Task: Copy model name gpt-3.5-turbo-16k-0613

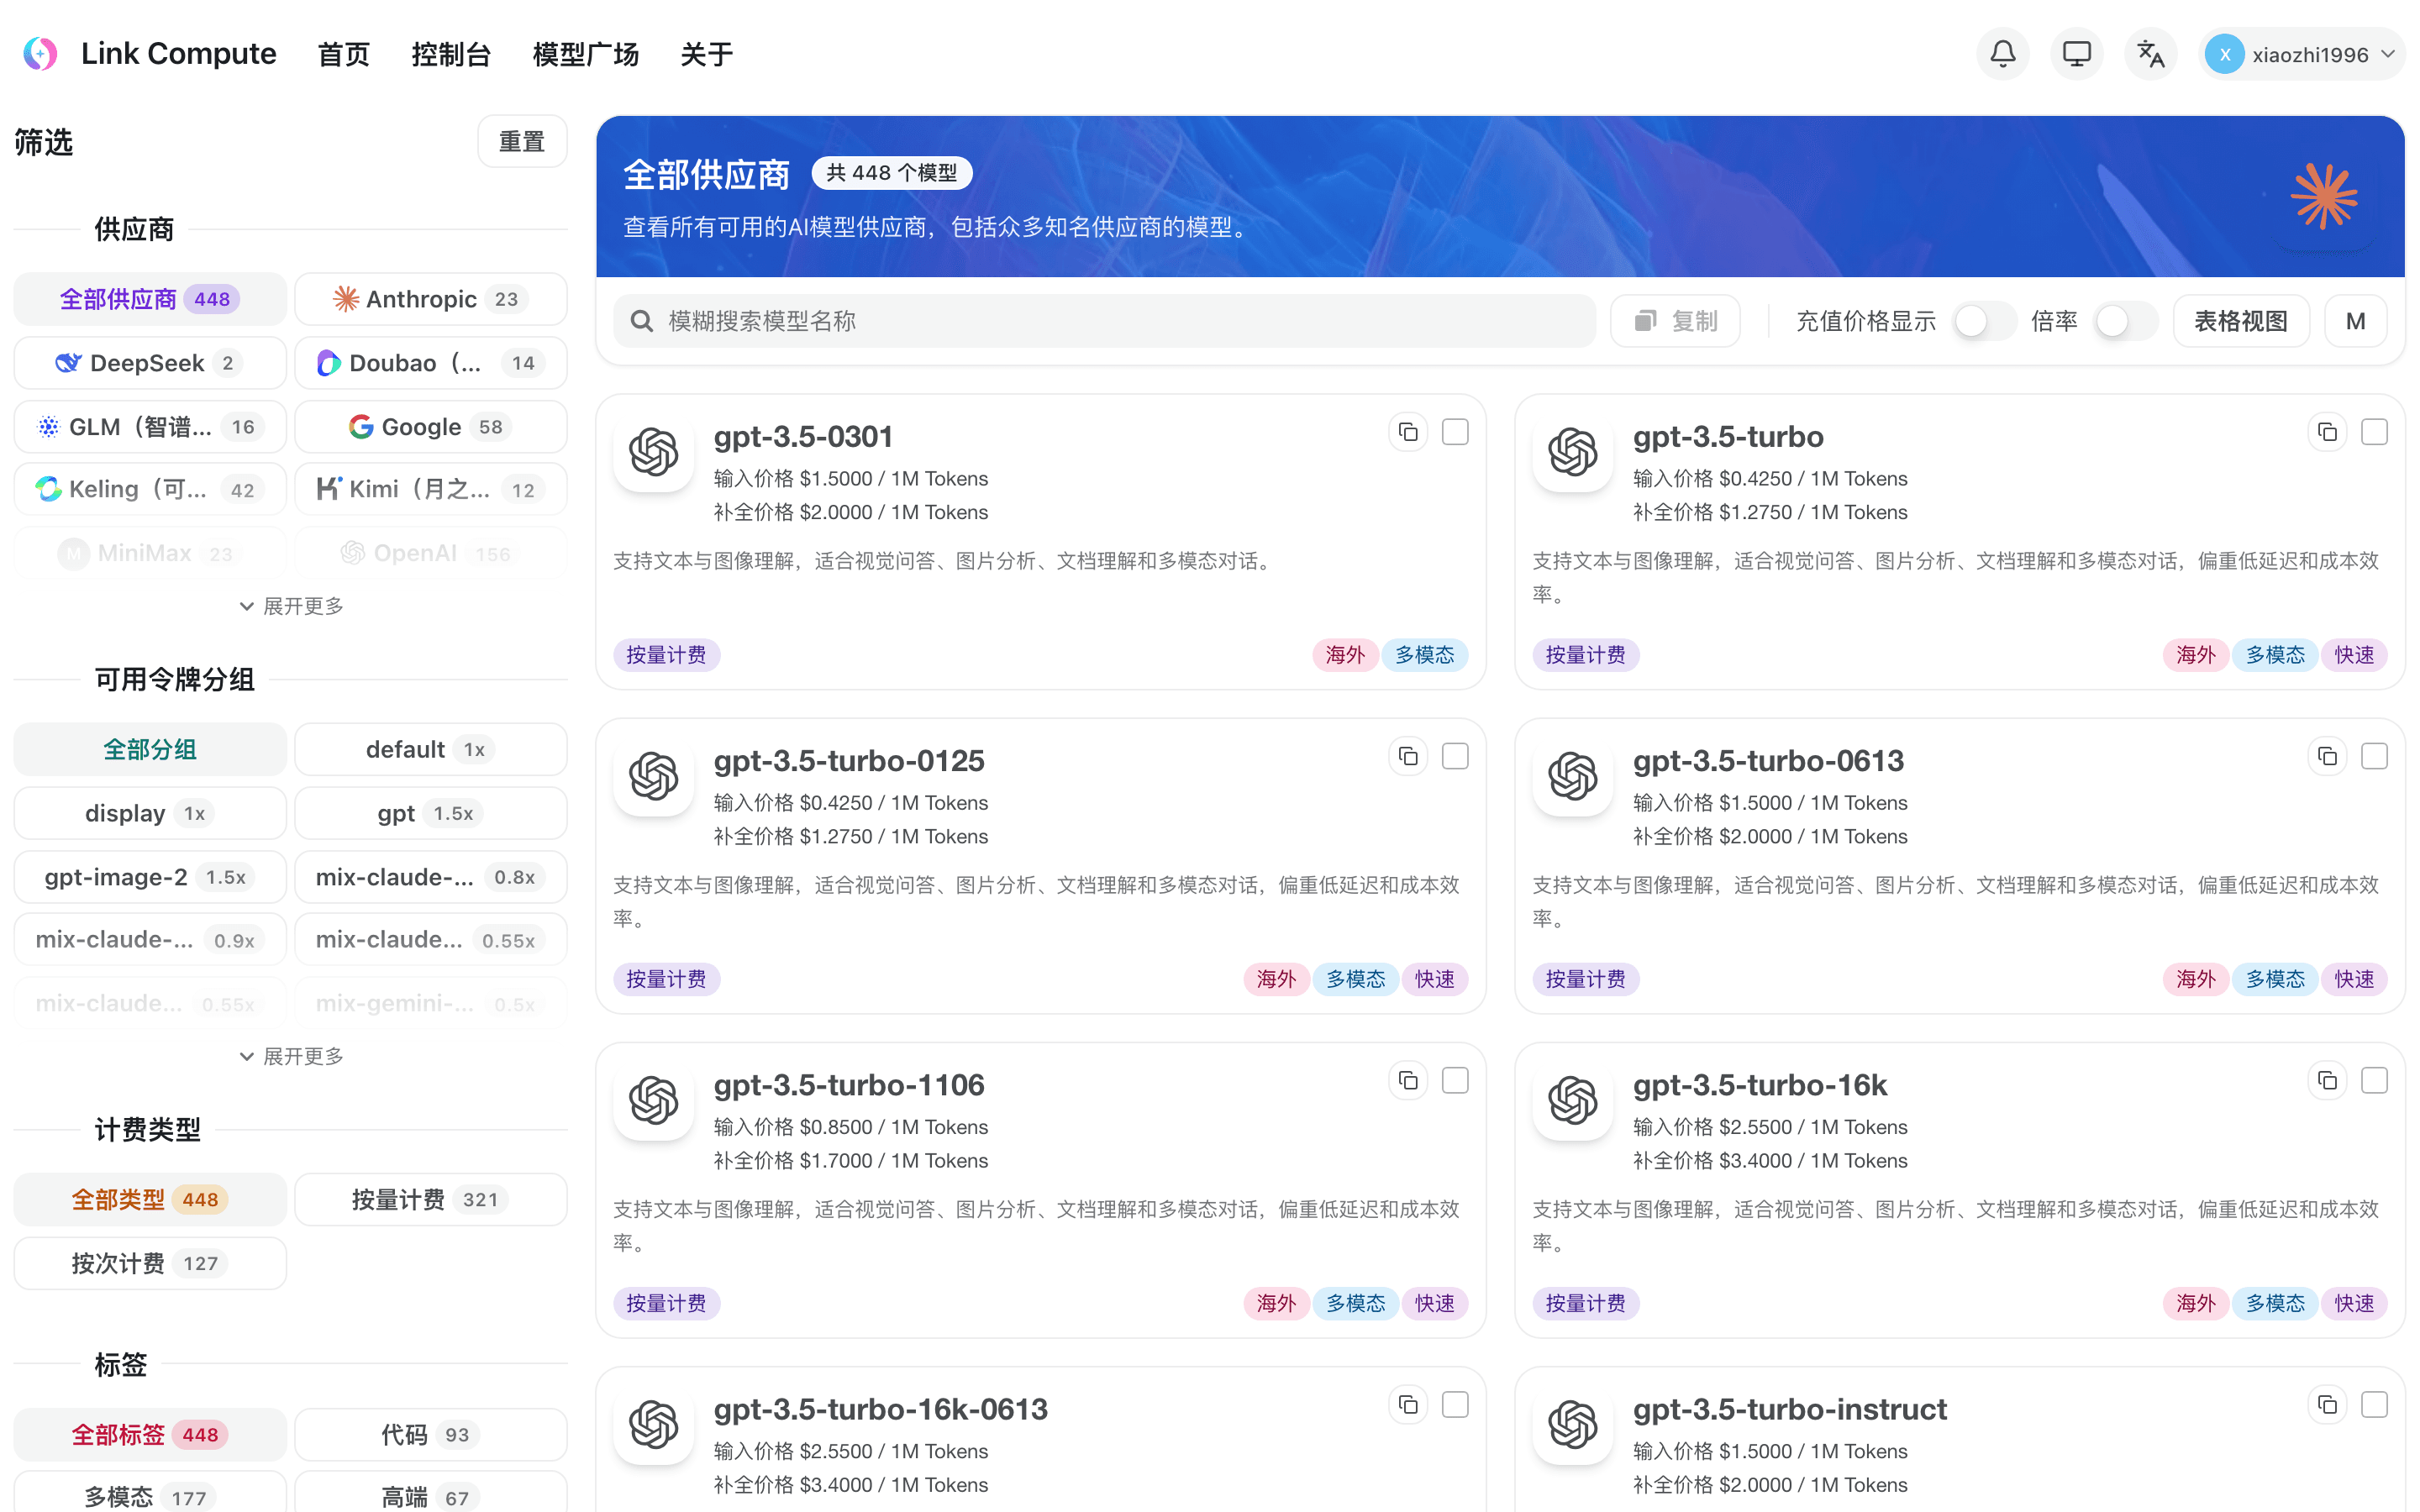Action: [1408, 1404]
